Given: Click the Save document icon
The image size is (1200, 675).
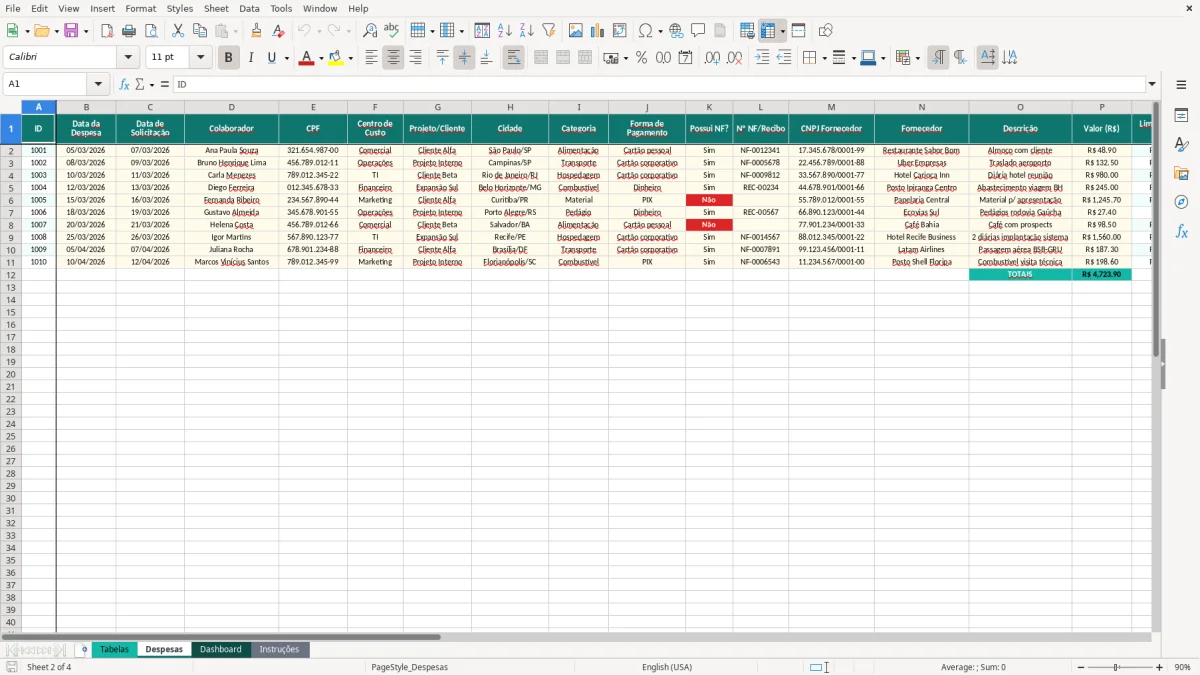Looking at the screenshot, I should (70, 31).
